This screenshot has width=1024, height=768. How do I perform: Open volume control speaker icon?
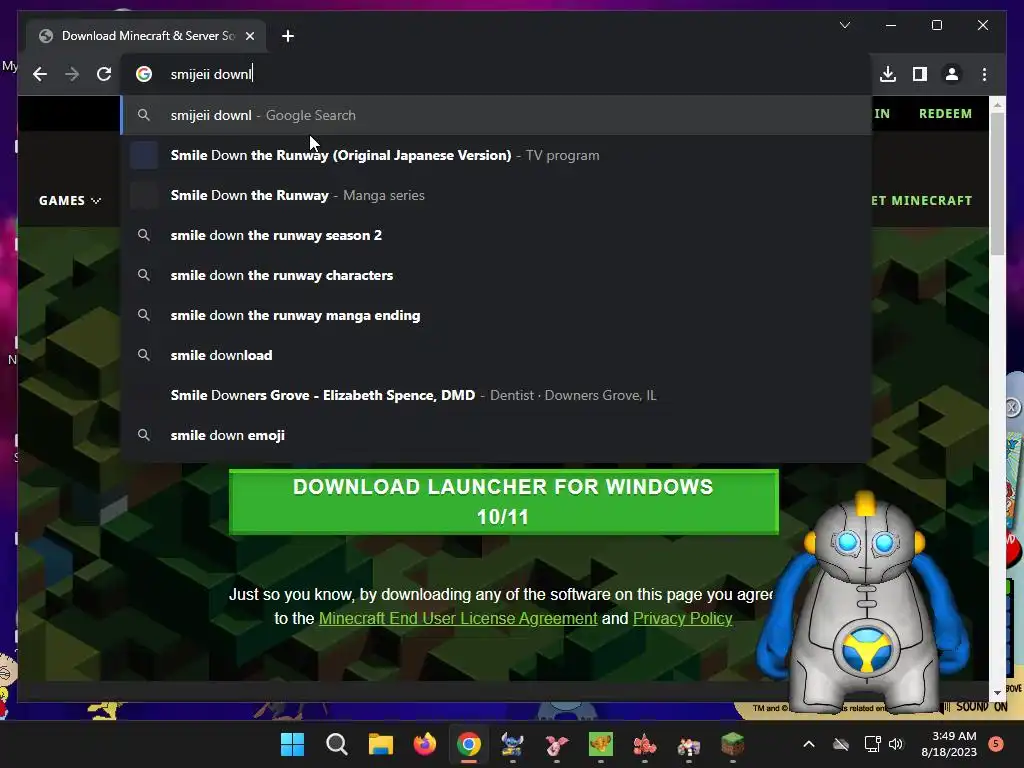[895, 744]
